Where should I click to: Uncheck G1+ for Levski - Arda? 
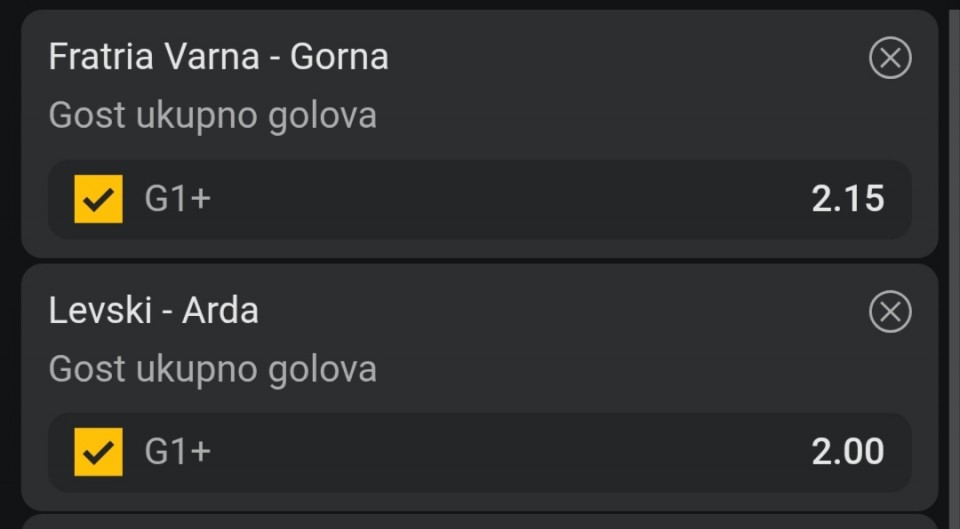98,452
